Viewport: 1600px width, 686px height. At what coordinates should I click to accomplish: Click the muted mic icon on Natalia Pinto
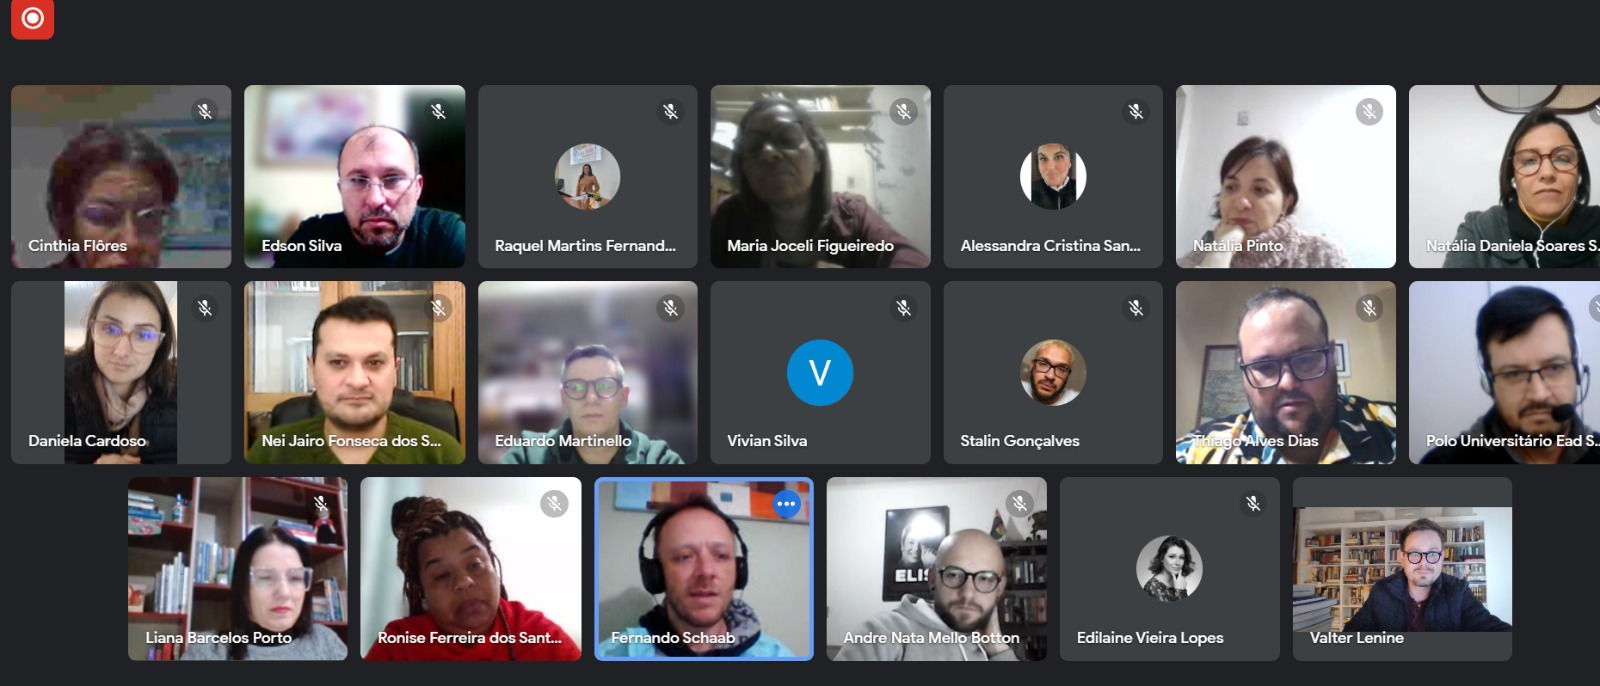1370,112
